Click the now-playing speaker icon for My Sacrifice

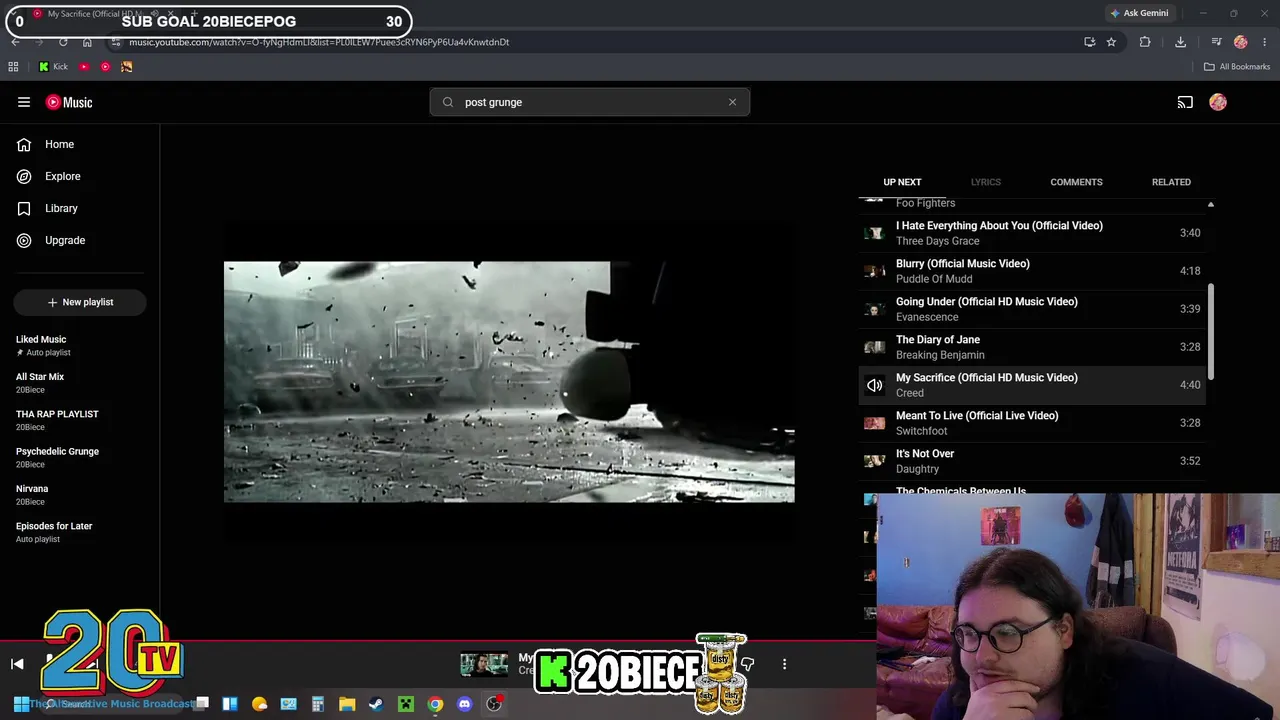pos(875,385)
